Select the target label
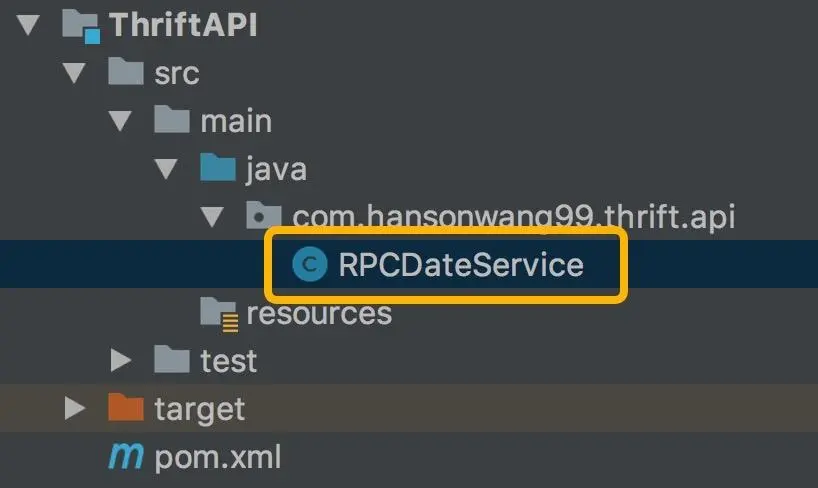The width and height of the screenshot is (818, 488). (x=199, y=410)
